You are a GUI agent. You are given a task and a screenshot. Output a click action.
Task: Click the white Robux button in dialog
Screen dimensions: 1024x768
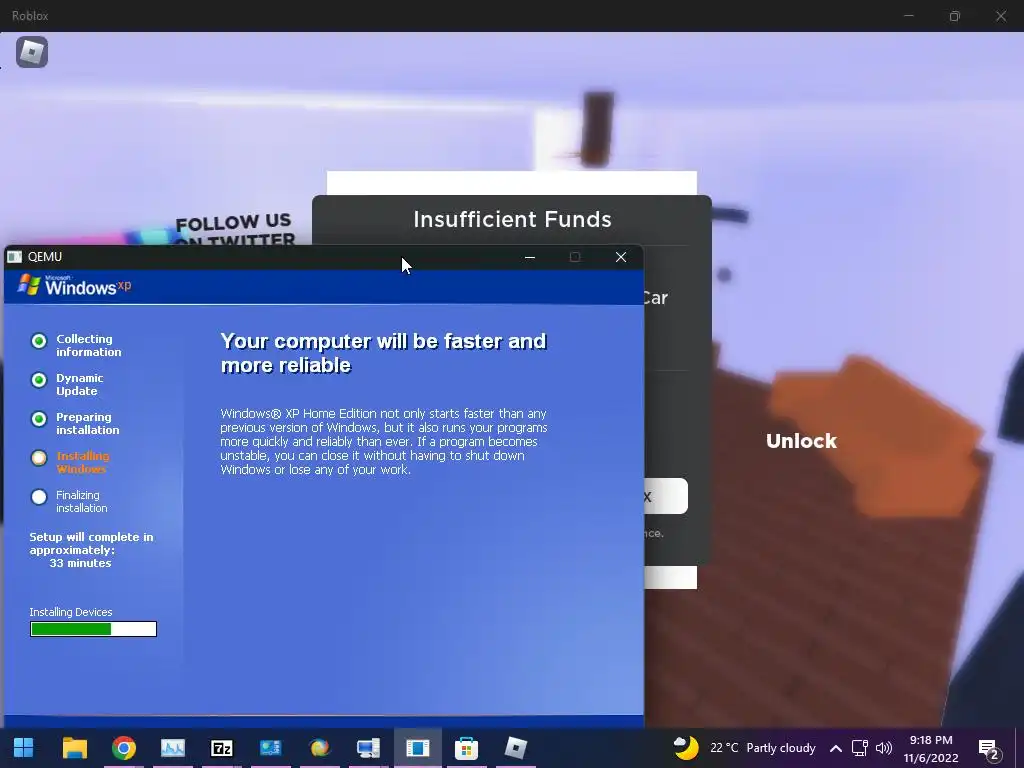click(x=665, y=496)
